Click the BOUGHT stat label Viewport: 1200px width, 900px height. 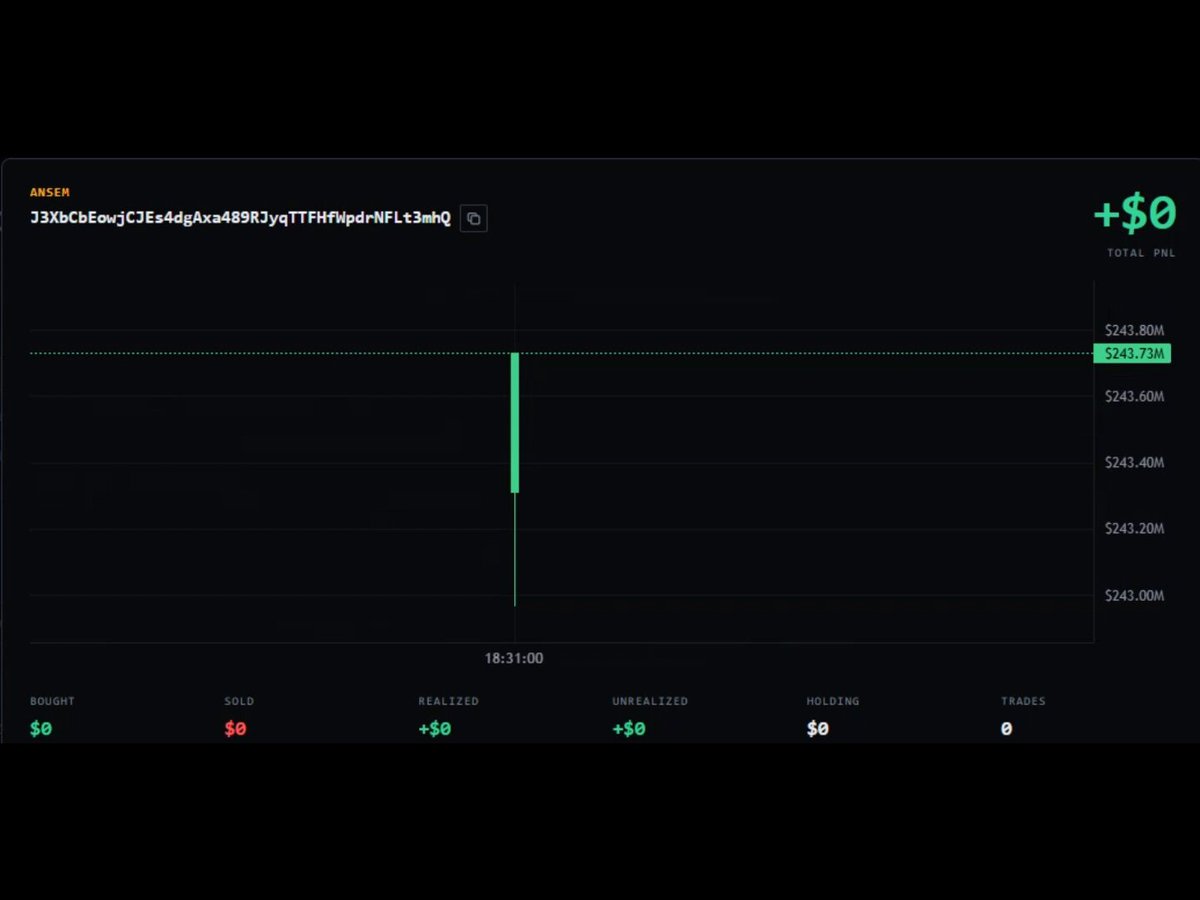coord(52,701)
